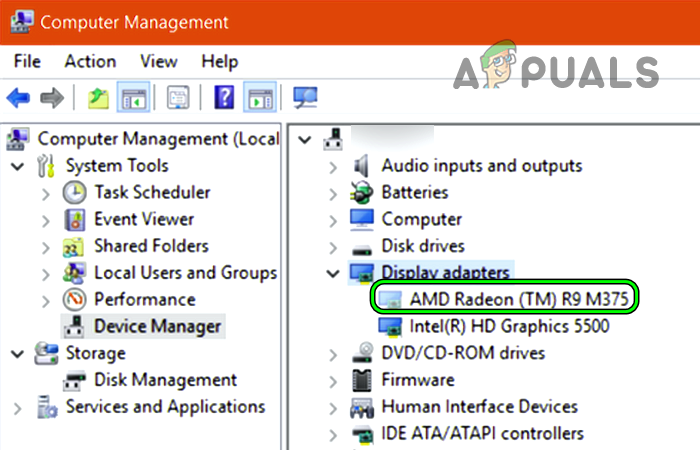700x450 pixels.
Task: Click the Display adapters monitor icon
Action: pos(362,273)
